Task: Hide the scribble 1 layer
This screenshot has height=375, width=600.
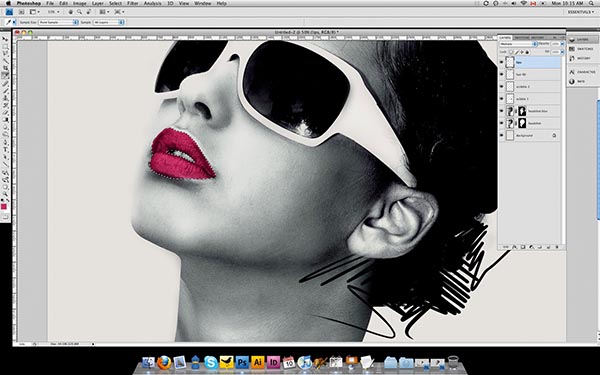Action: (x=501, y=99)
